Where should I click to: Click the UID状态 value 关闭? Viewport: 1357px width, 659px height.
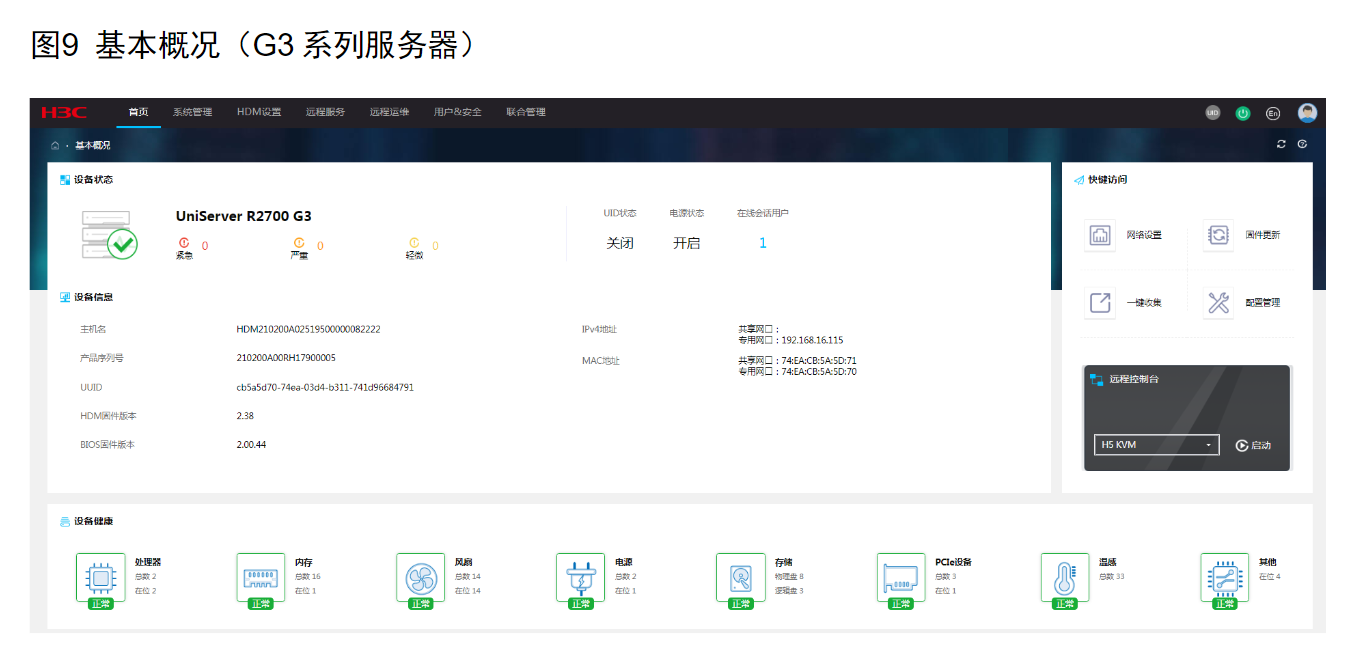(x=620, y=243)
